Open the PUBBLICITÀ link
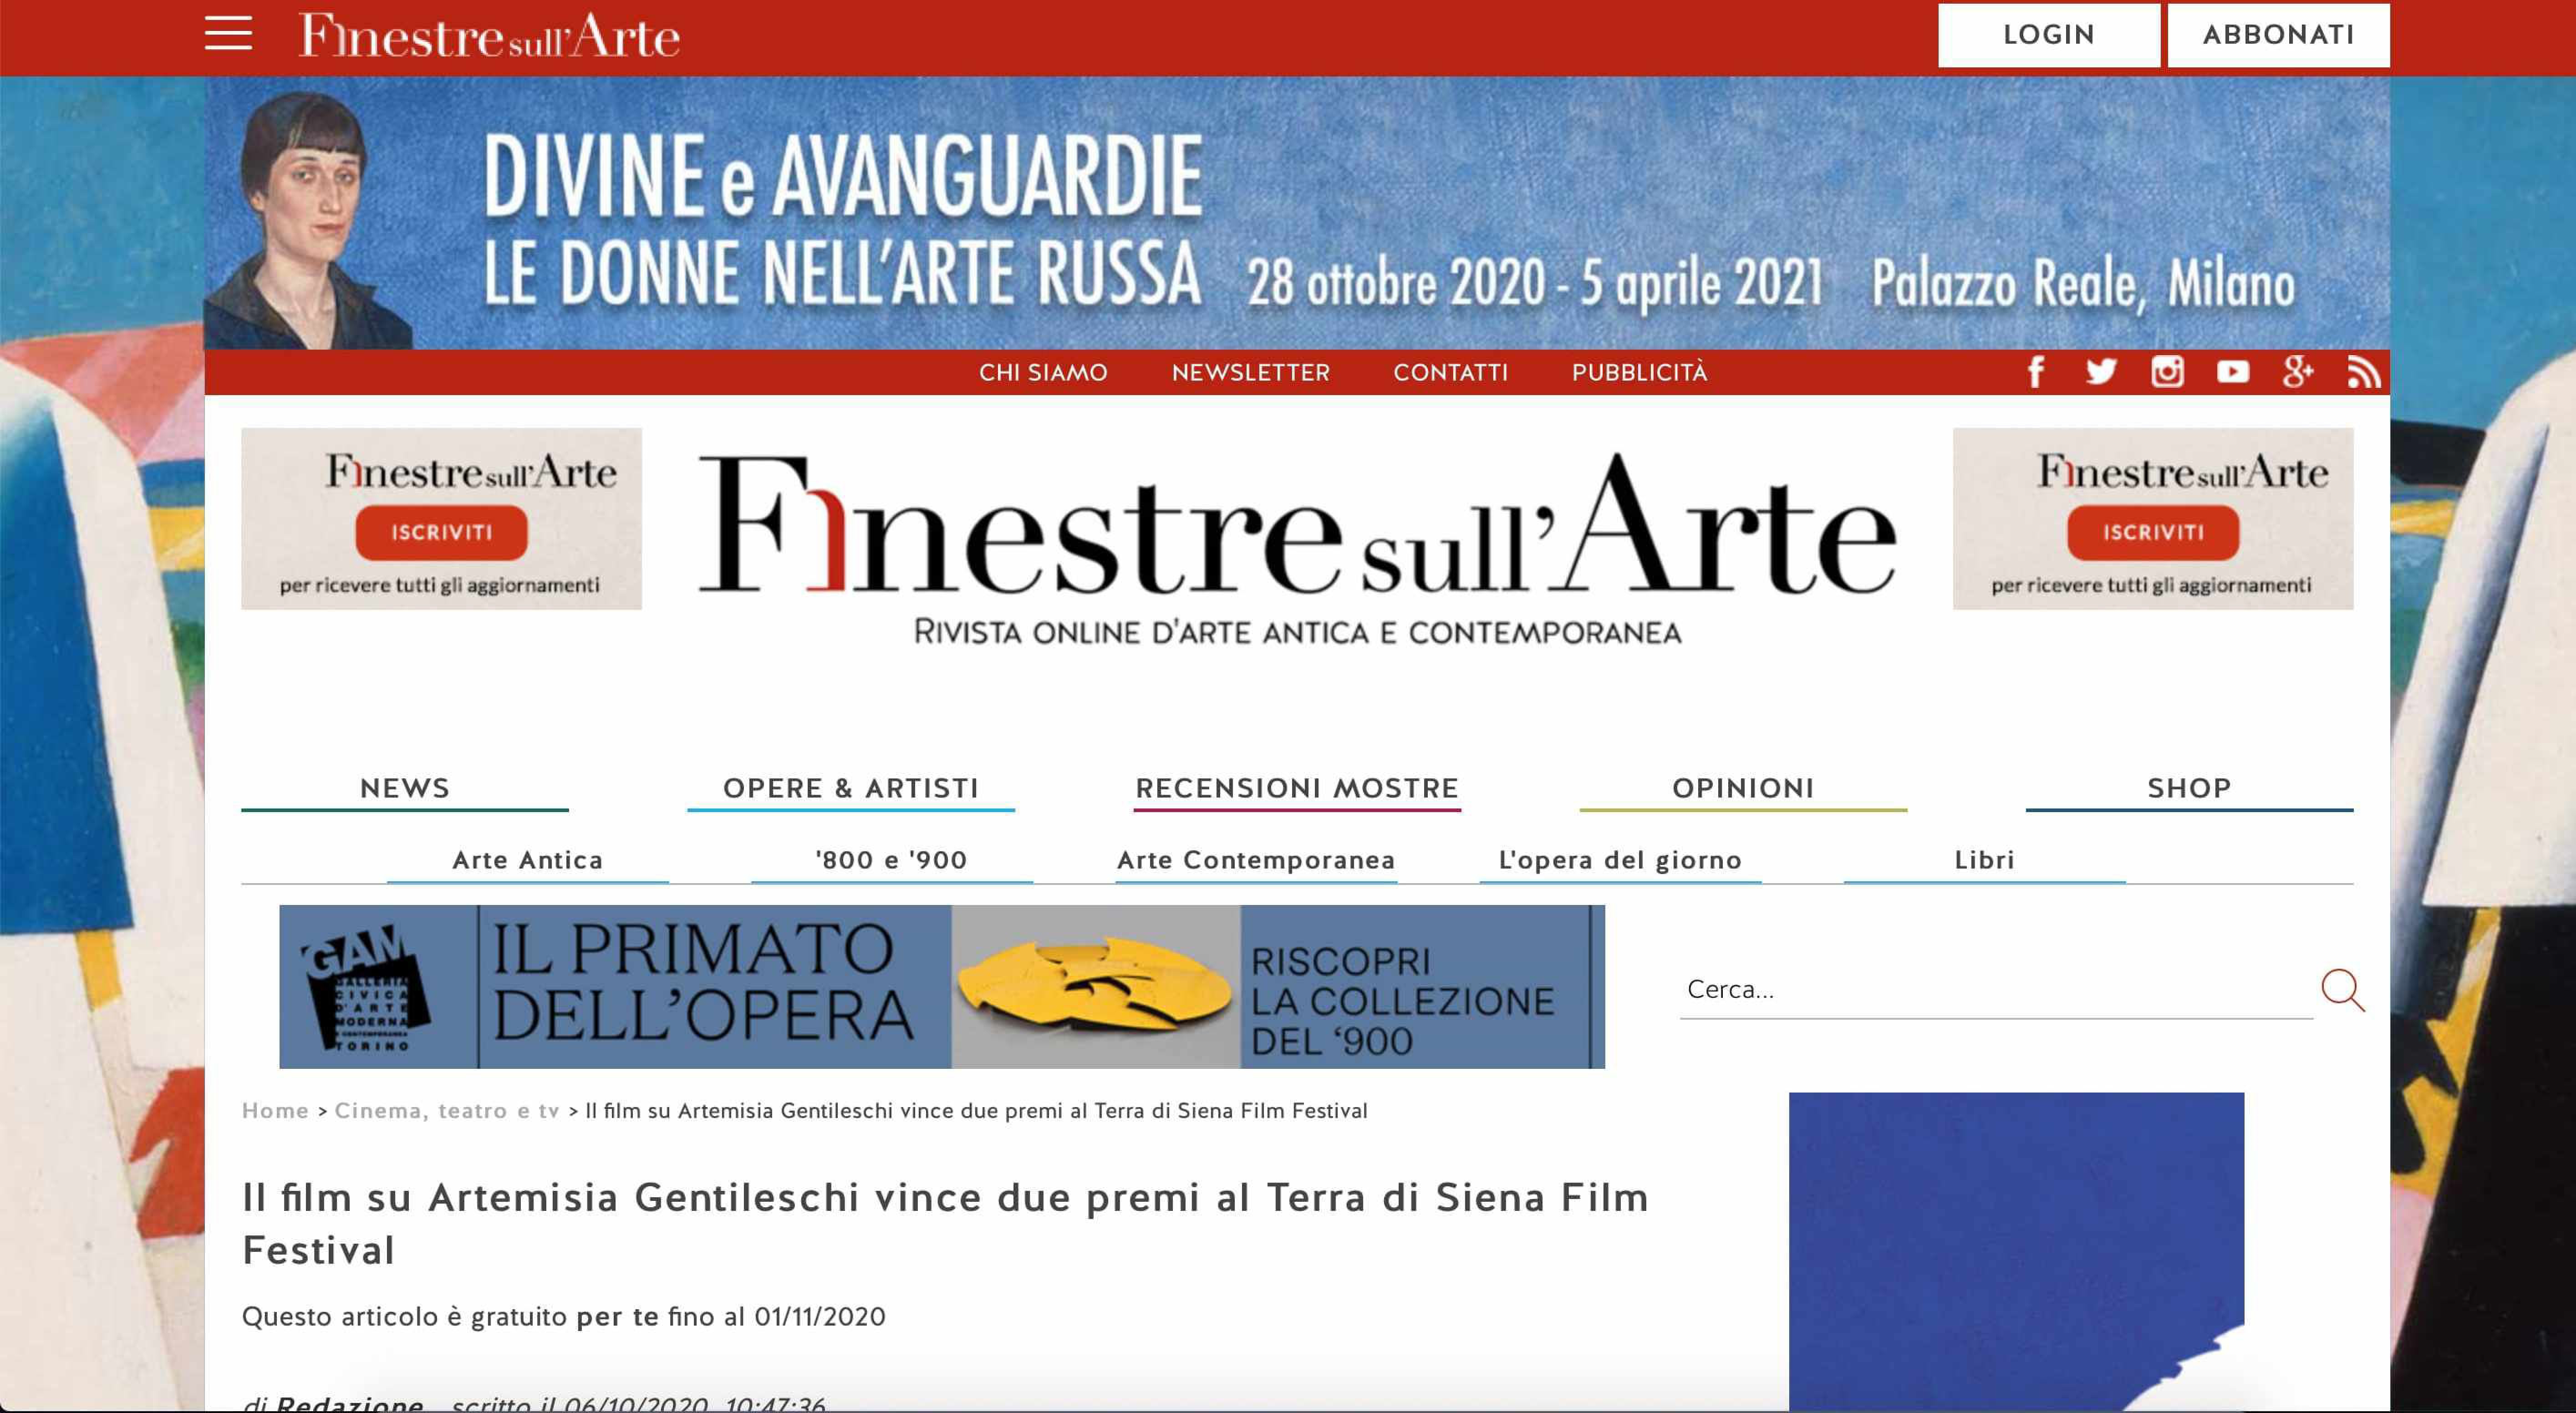 pos(1639,372)
